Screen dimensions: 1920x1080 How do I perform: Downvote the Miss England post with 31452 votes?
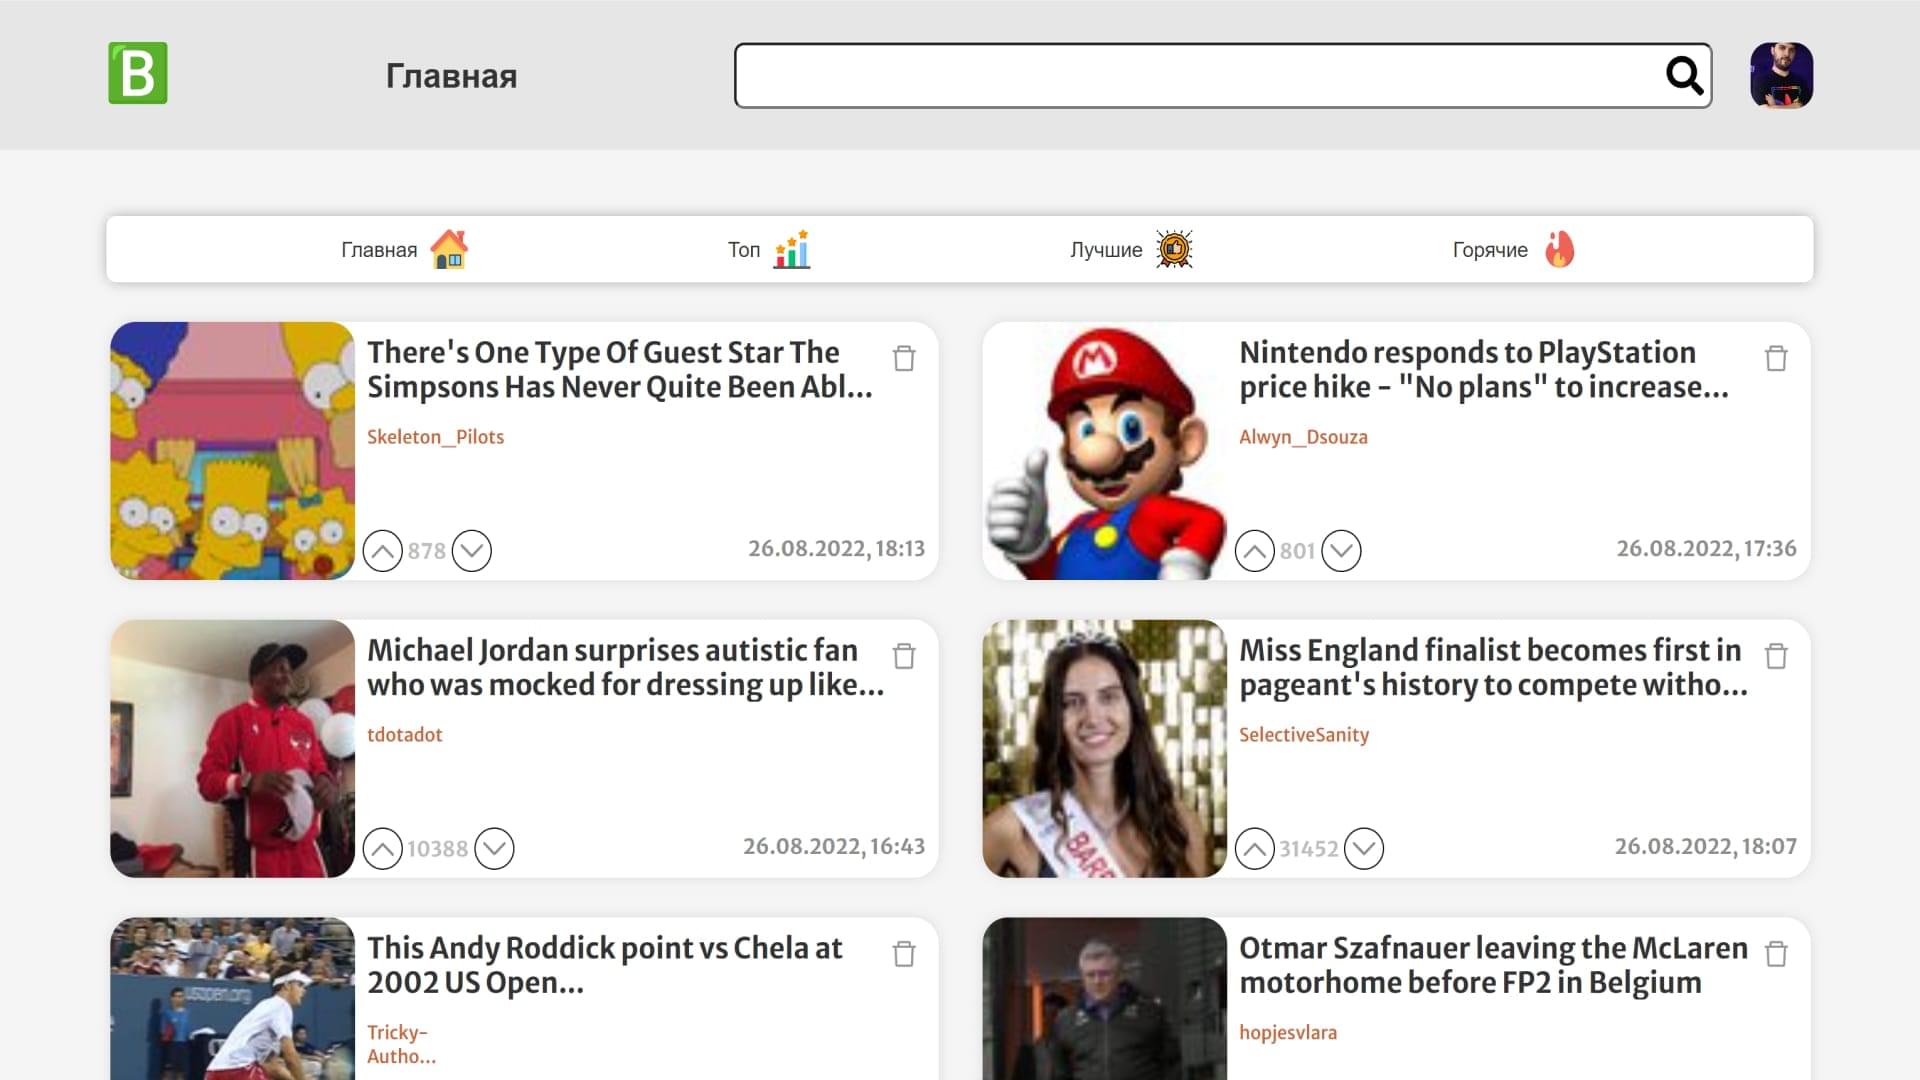point(1364,849)
